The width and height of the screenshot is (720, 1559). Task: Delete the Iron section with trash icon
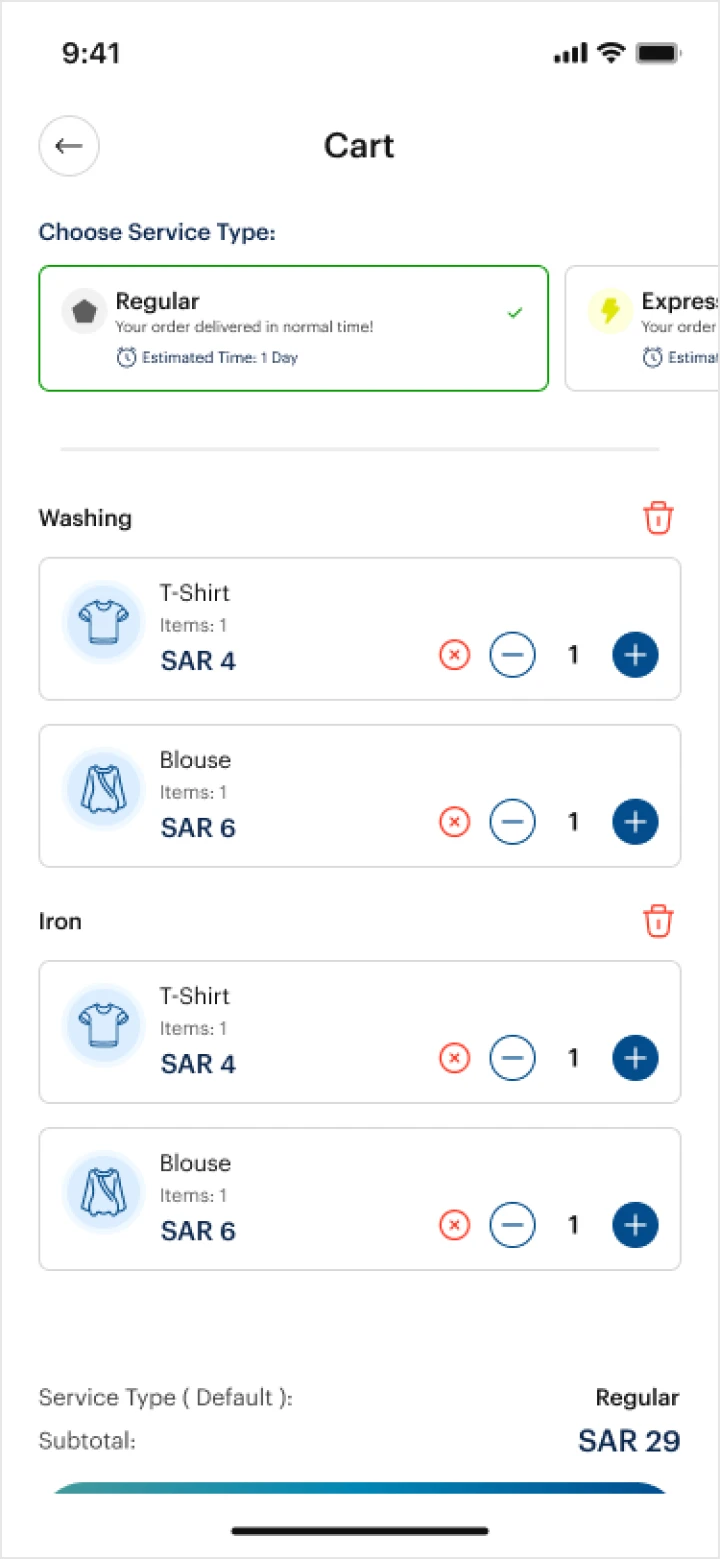658,921
